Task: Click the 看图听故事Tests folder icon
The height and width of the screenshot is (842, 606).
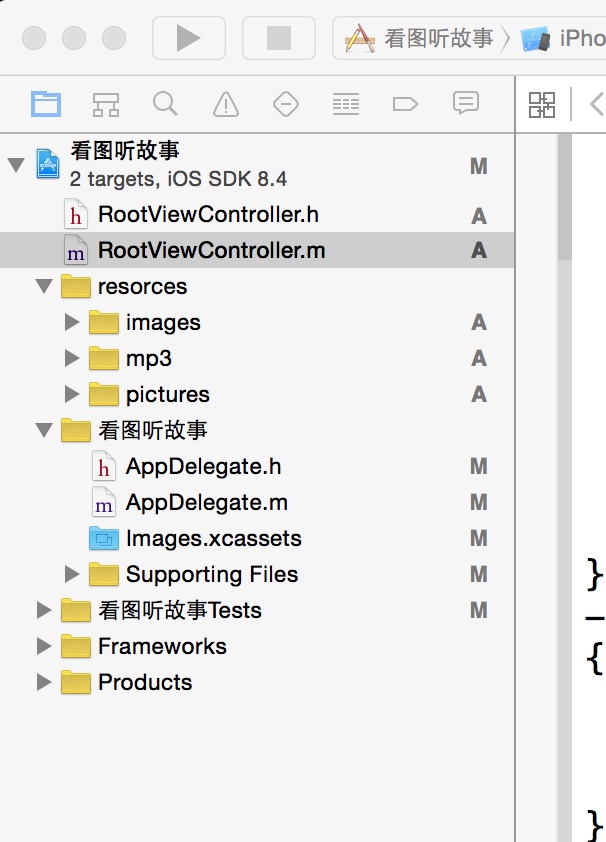Action: click(x=76, y=610)
